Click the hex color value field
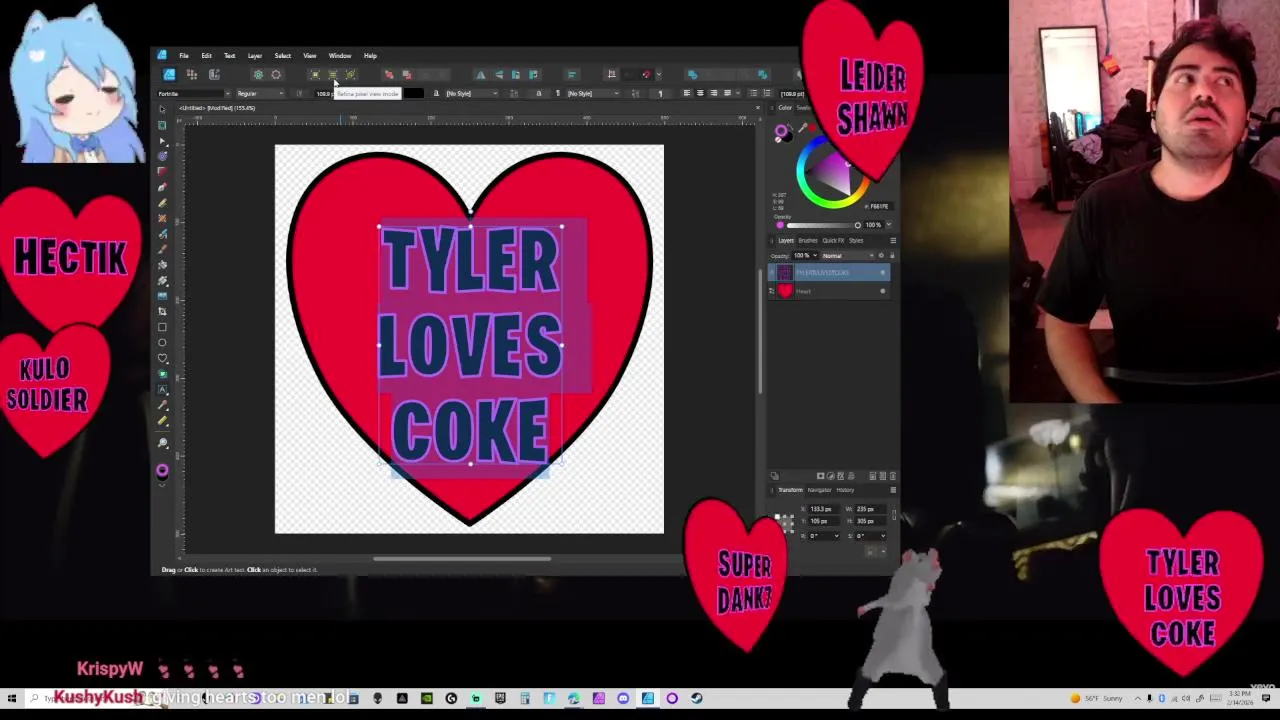Viewport: 1280px width, 720px height. (x=880, y=206)
